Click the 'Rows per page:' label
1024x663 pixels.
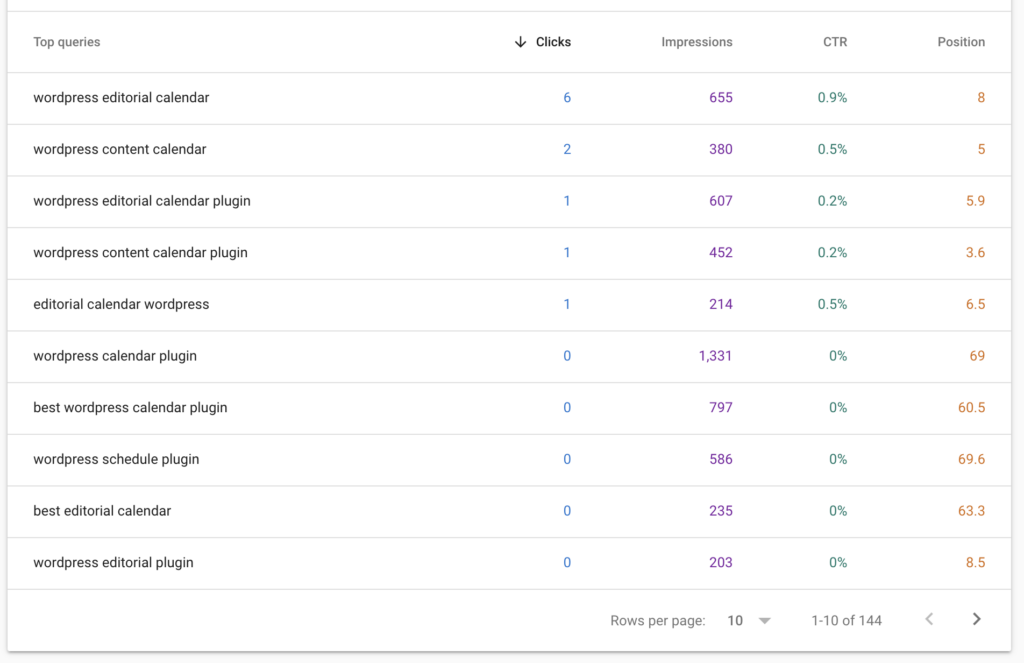point(658,621)
